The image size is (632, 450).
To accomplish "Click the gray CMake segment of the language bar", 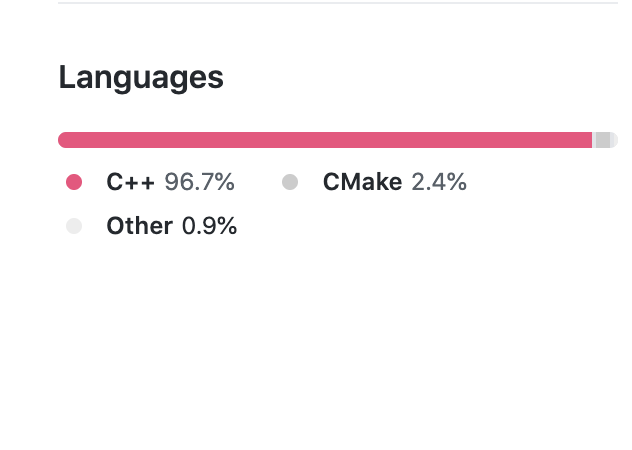I will click(602, 140).
